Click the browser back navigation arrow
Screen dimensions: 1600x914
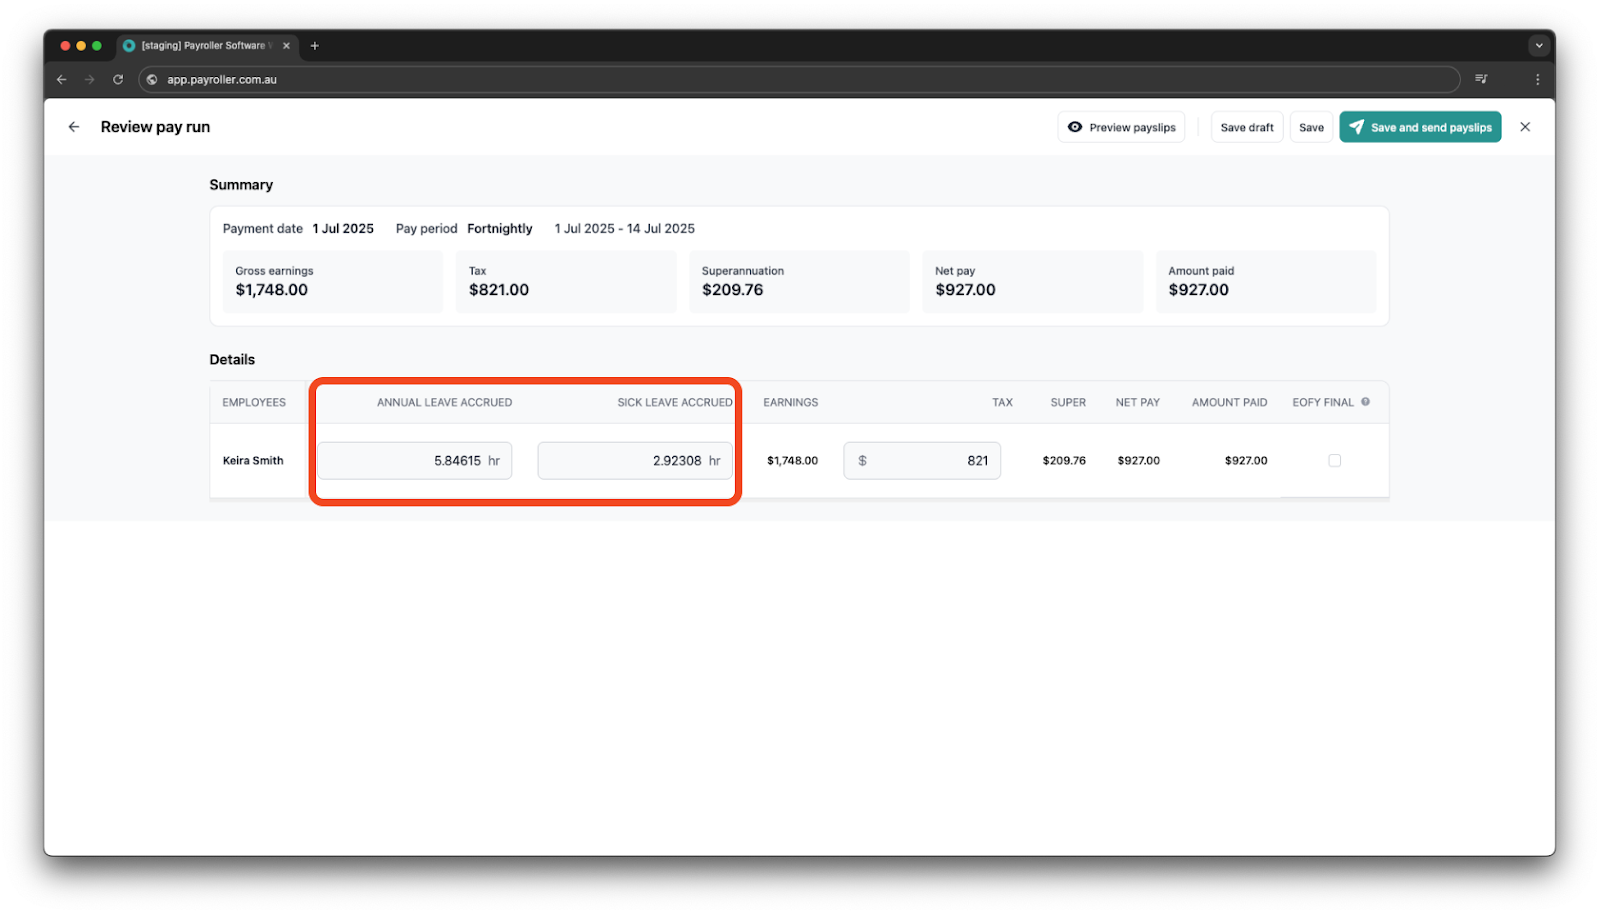[61, 79]
